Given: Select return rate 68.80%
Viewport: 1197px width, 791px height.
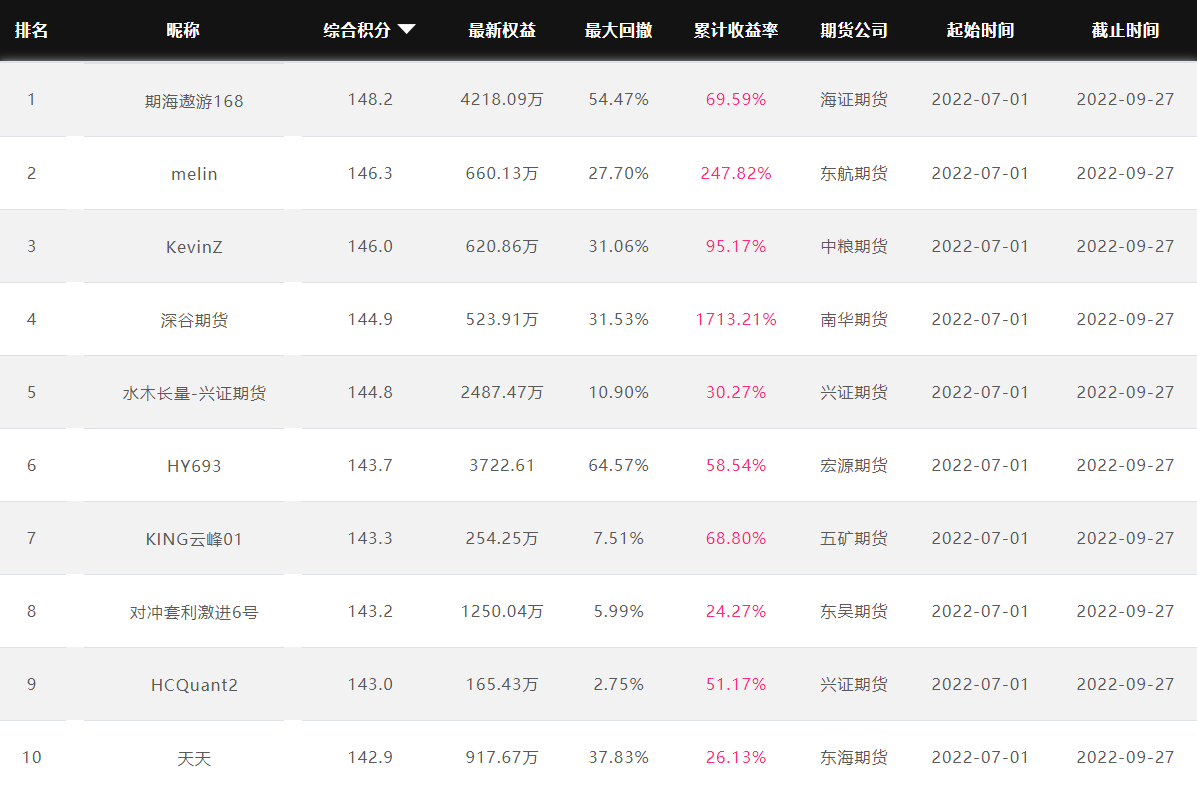Looking at the screenshot, I should 736,538.
